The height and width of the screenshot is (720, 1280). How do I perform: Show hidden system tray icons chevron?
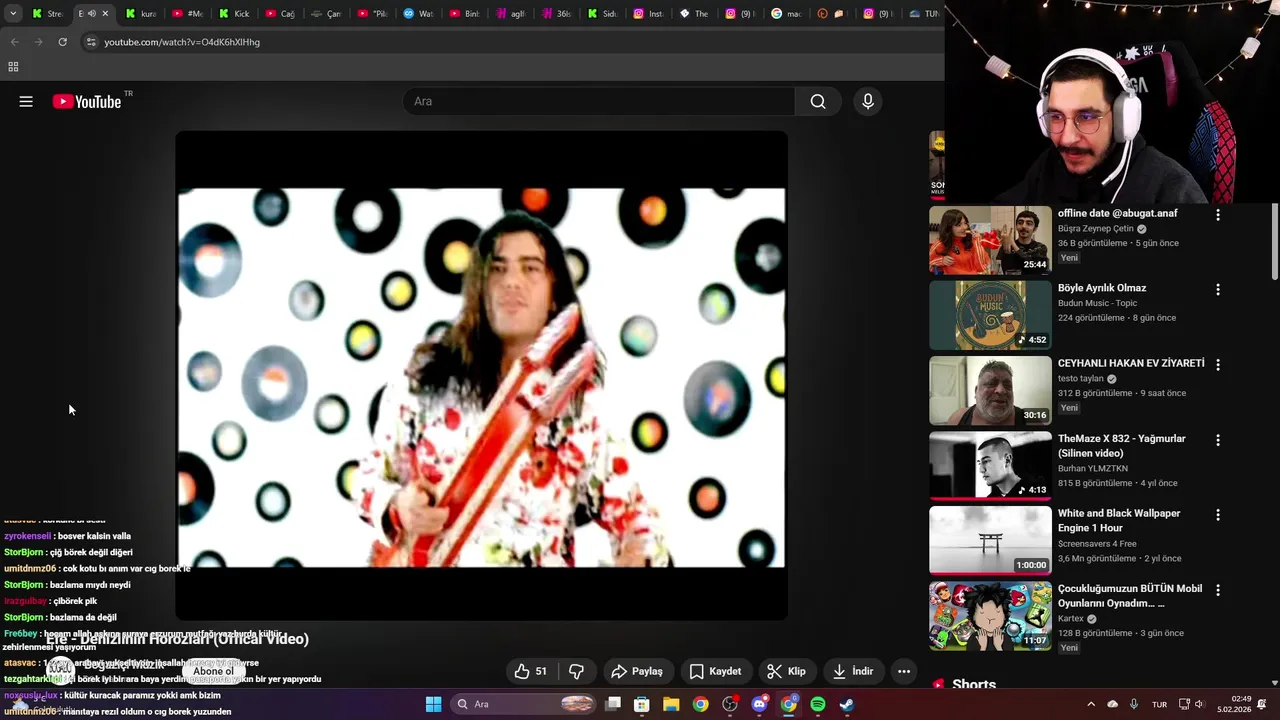tap(1091, 704)
